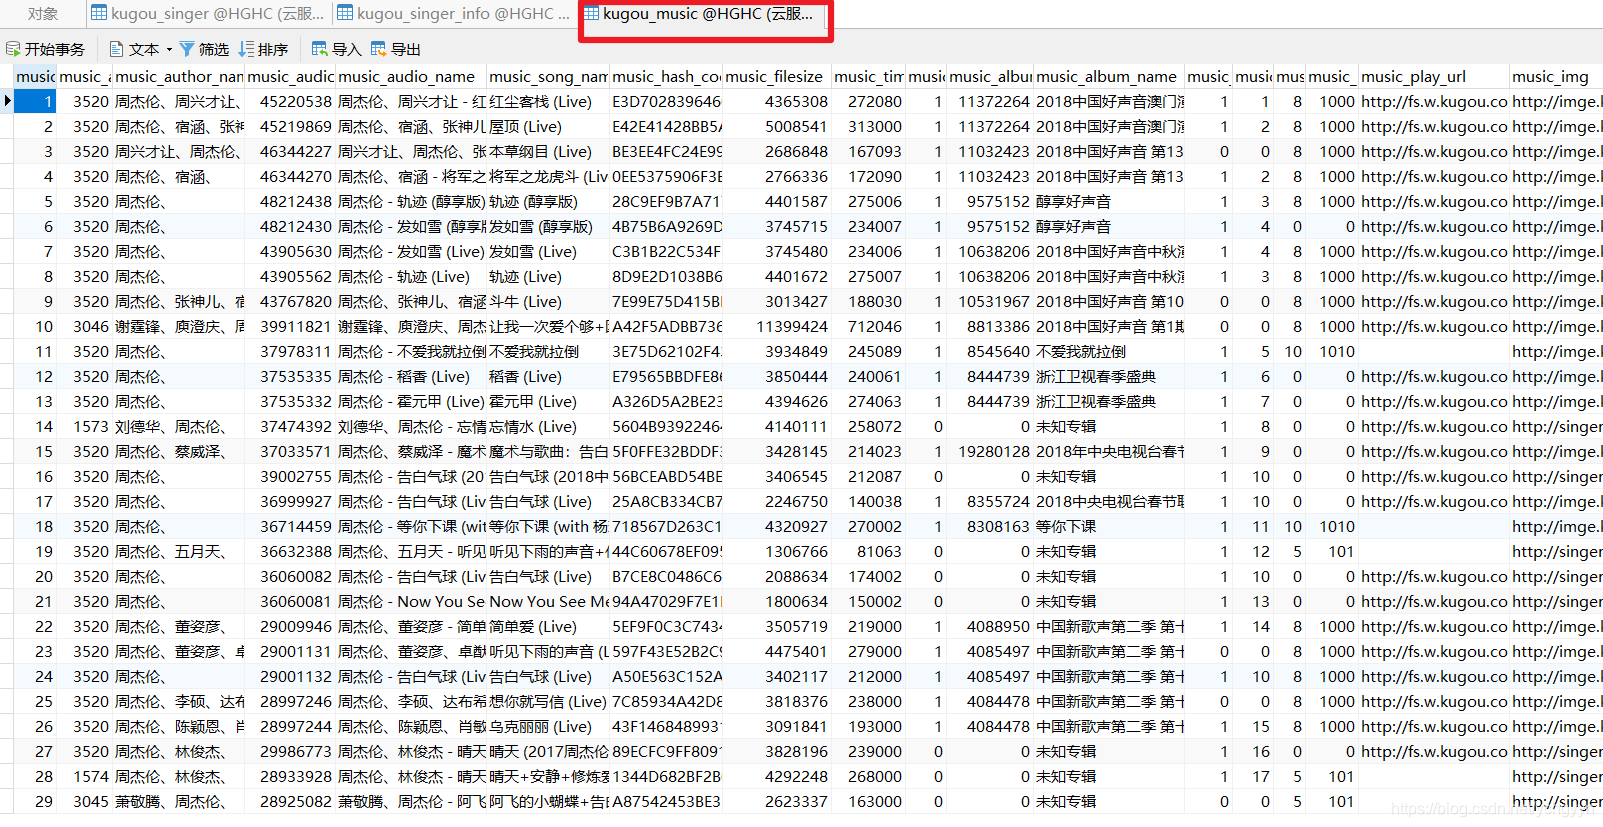Select id cell 3045 in row 29
Viewport: 1603px width, 827px height.
84,801
